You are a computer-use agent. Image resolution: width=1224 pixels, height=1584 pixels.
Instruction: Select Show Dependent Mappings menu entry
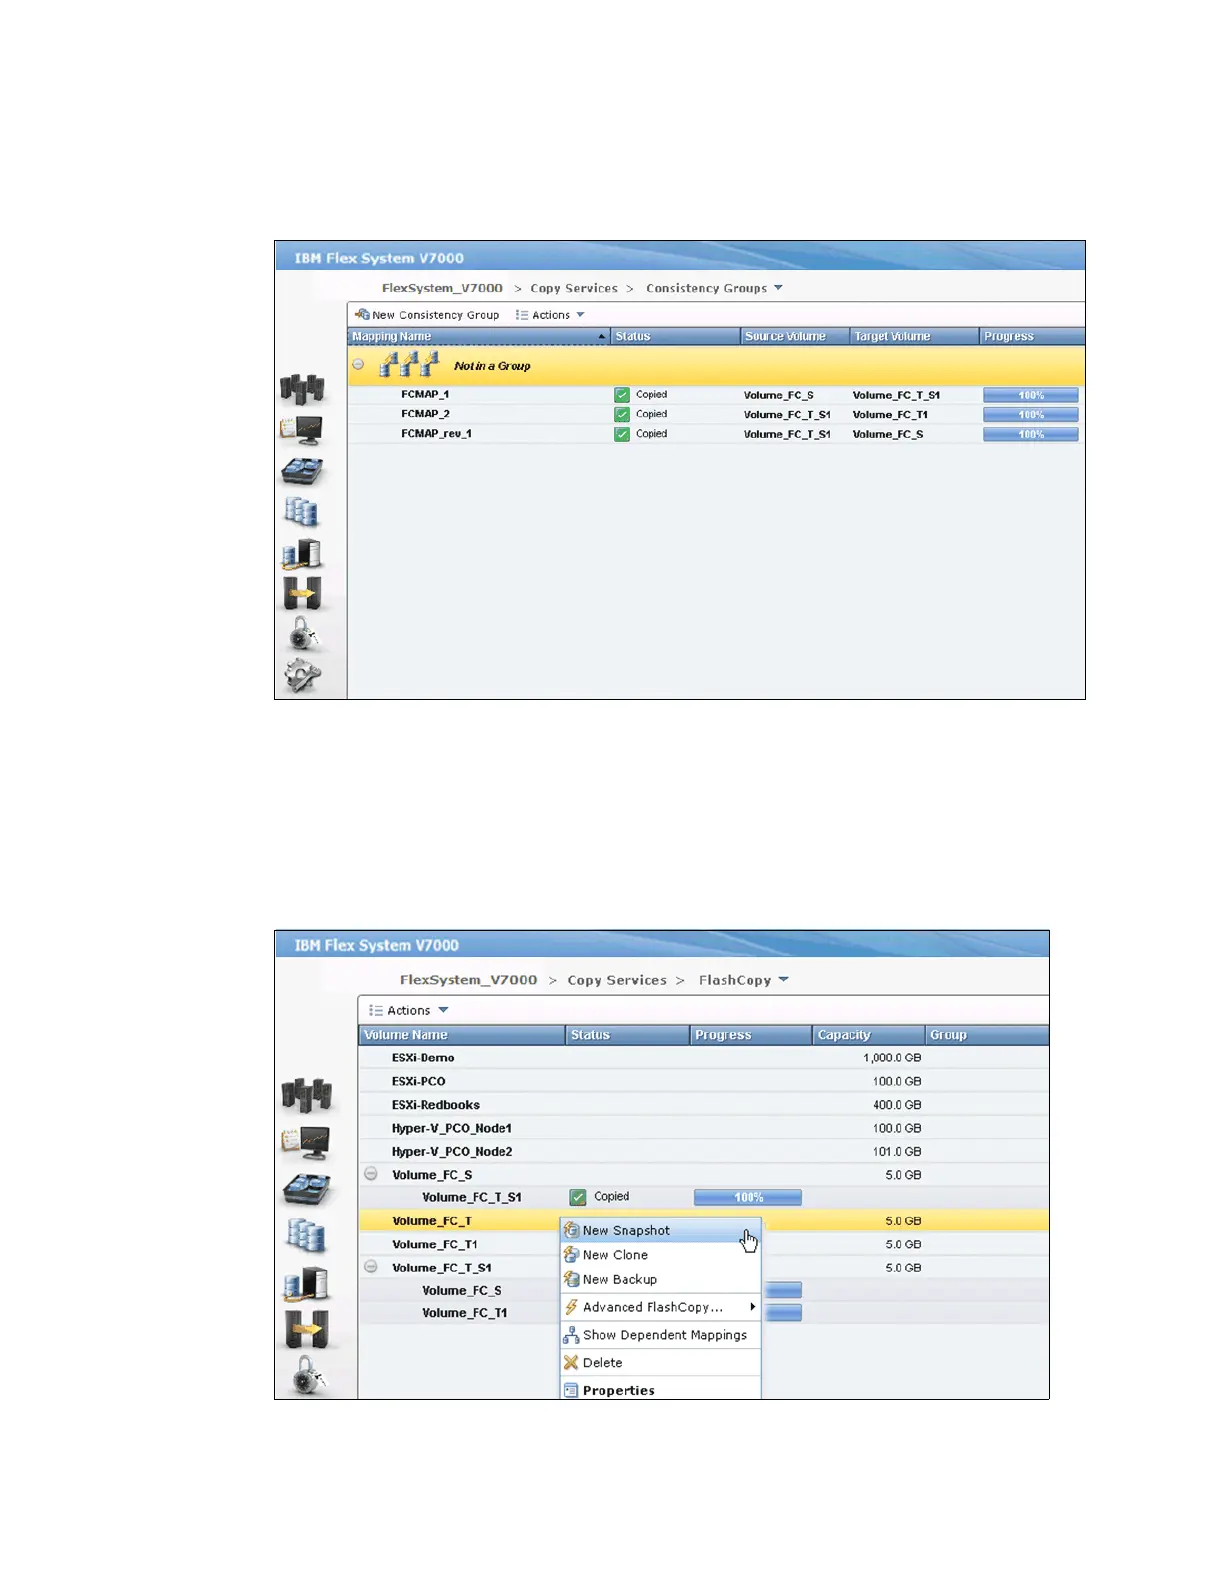coord(661,1335)
